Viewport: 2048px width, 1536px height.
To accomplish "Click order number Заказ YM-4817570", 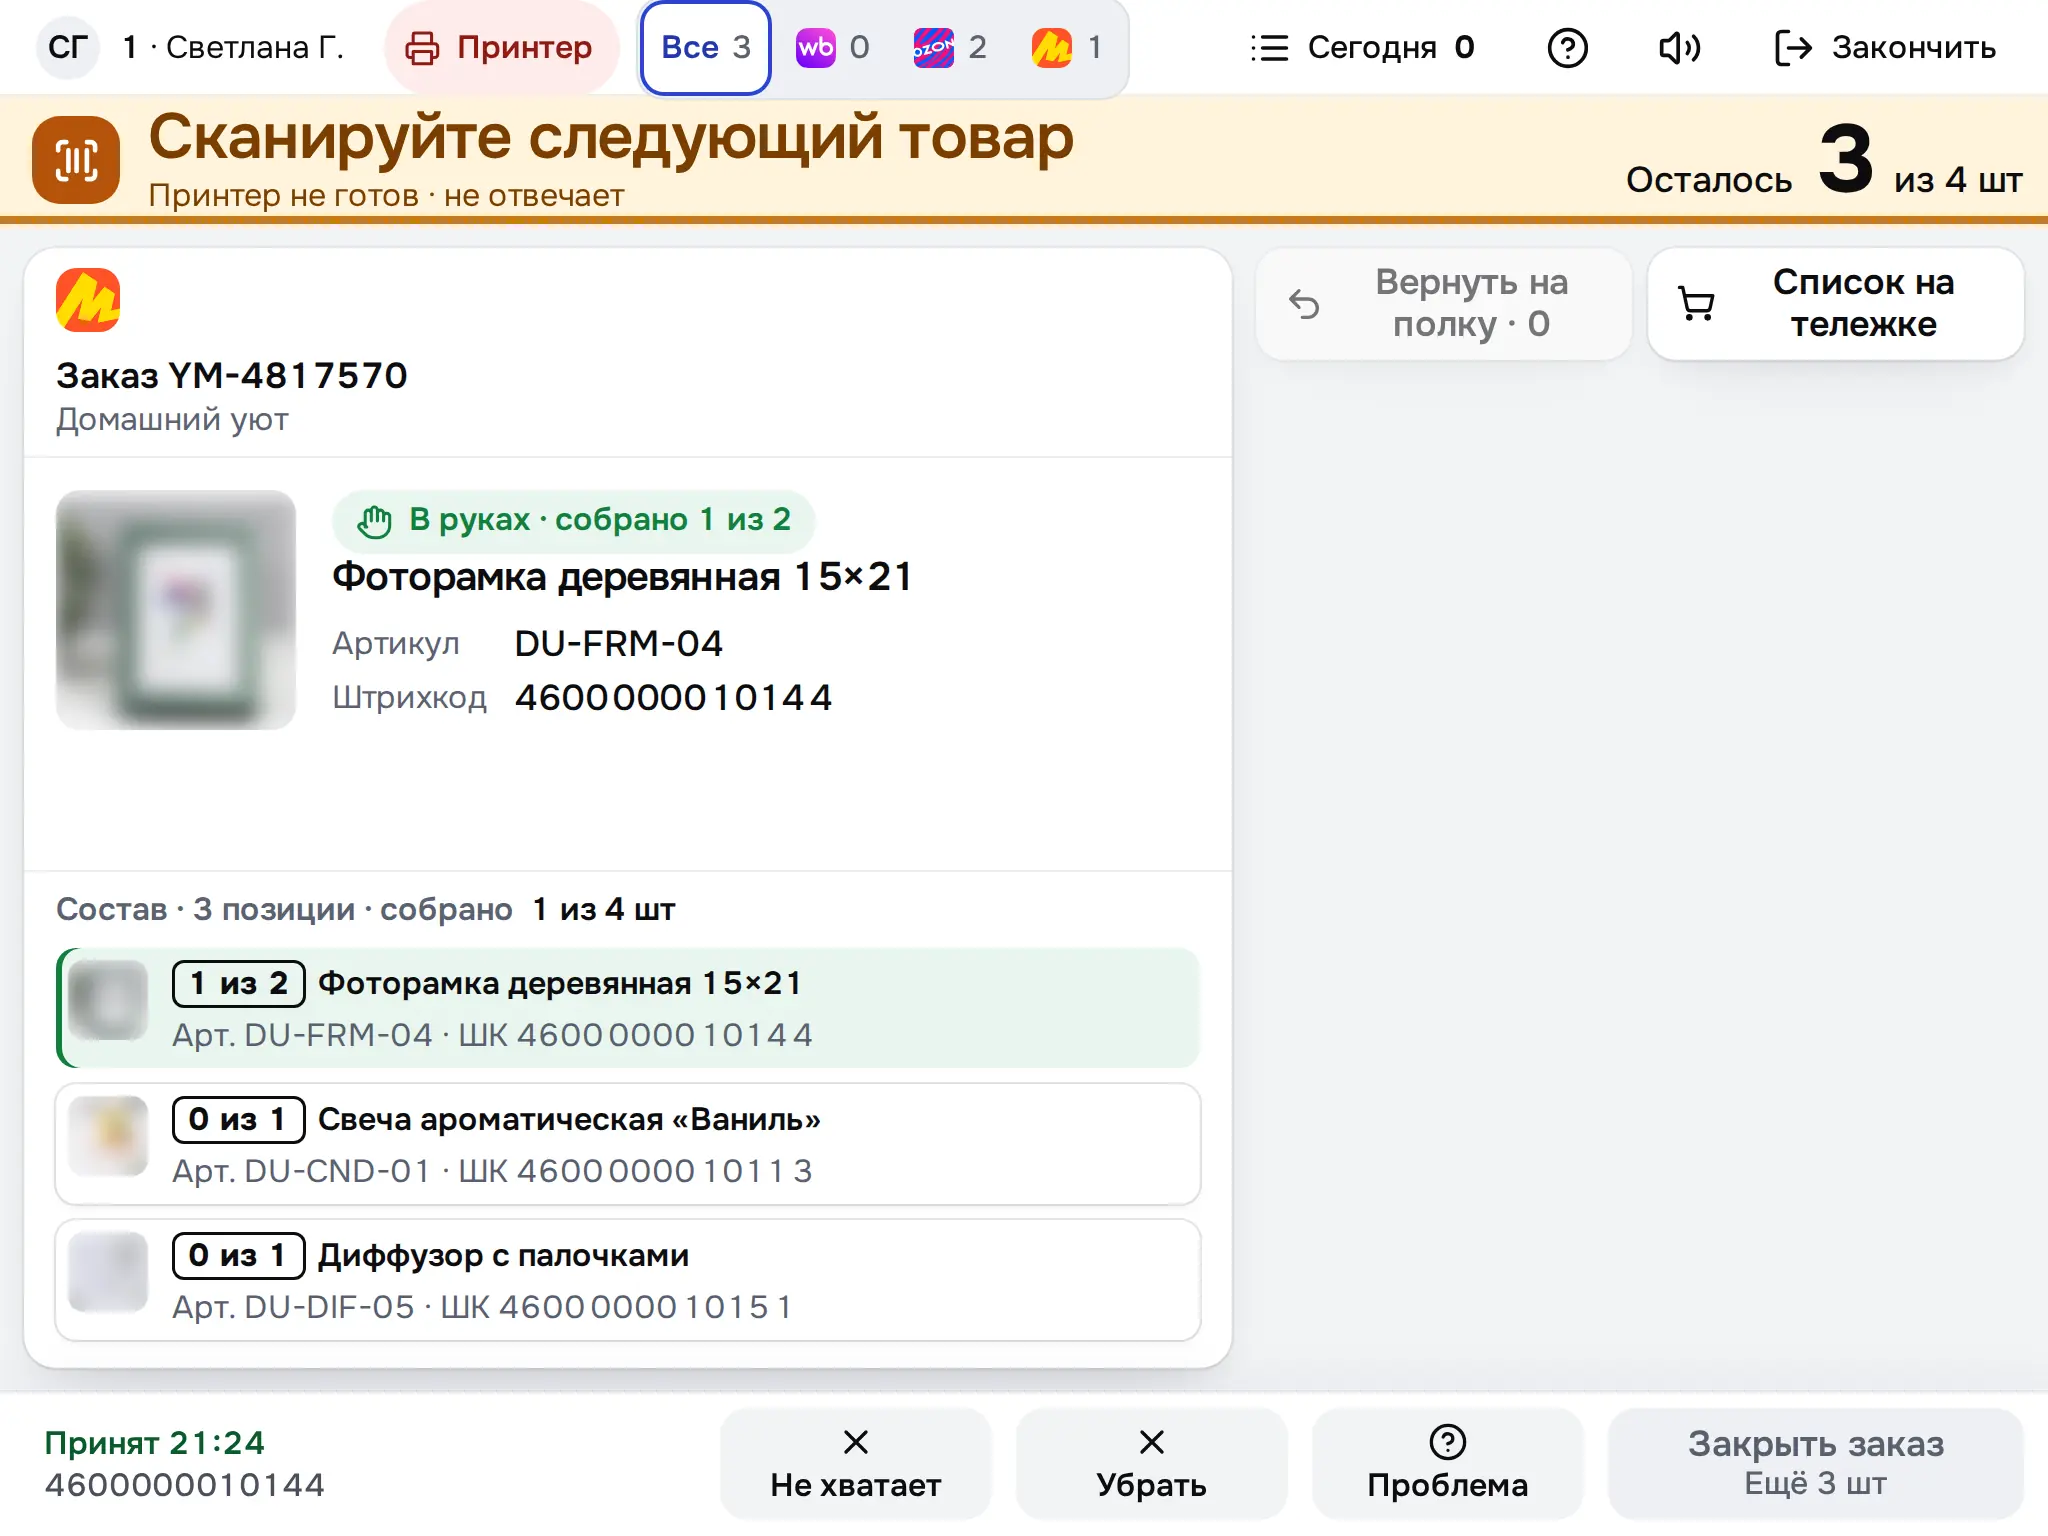I will pos(232,376).
